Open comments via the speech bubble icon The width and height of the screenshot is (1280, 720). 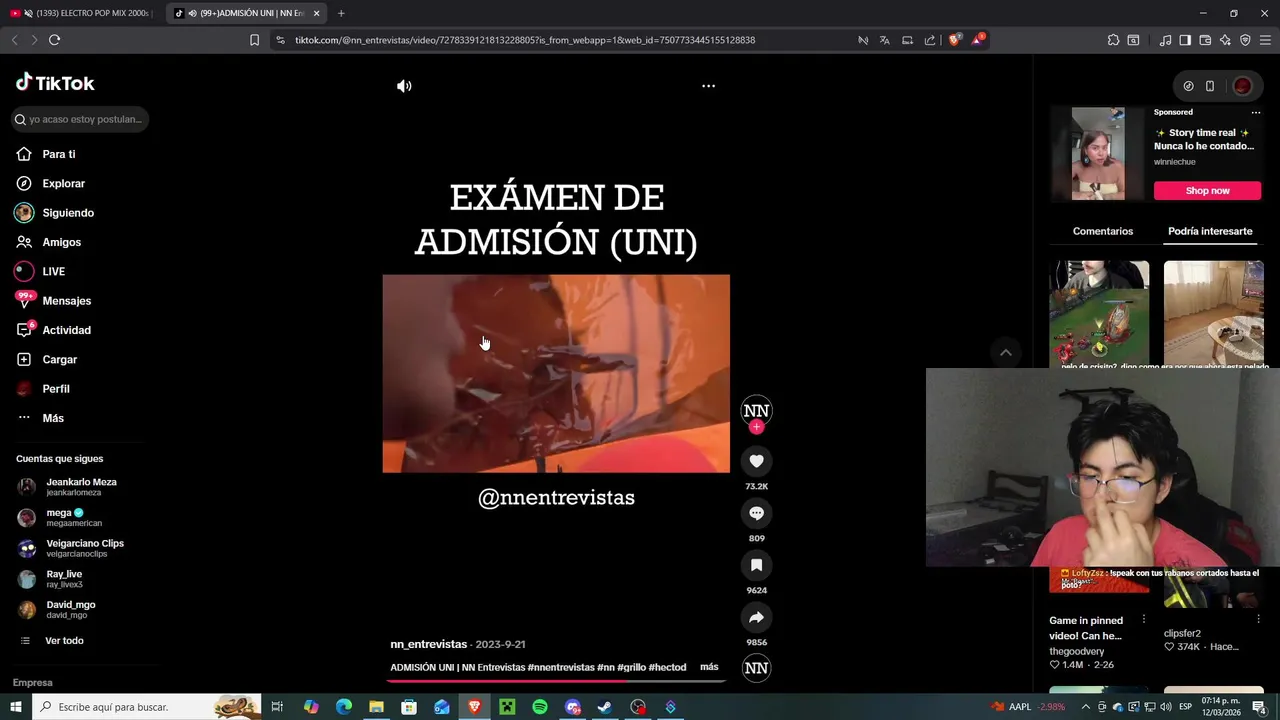[x=756, y=513]
